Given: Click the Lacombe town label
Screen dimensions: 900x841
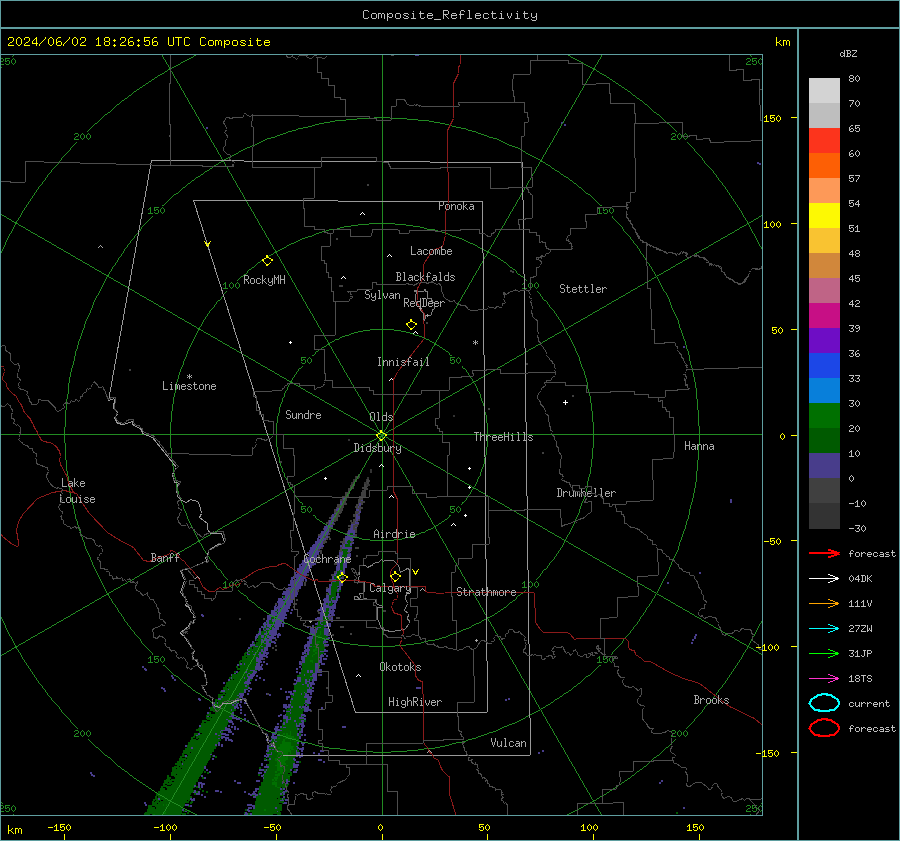Looking at the screenshot, I should click(x=431, y=251).
